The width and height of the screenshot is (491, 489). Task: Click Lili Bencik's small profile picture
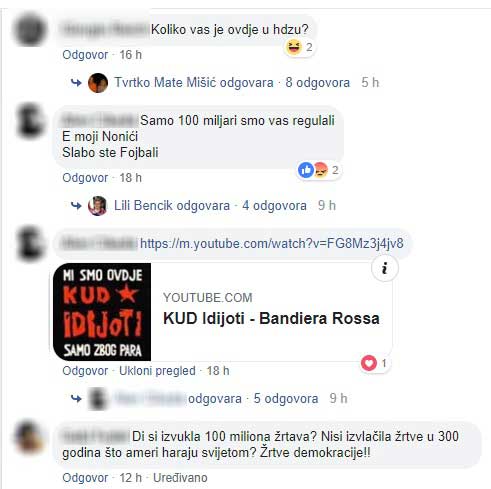pos(97,206)
